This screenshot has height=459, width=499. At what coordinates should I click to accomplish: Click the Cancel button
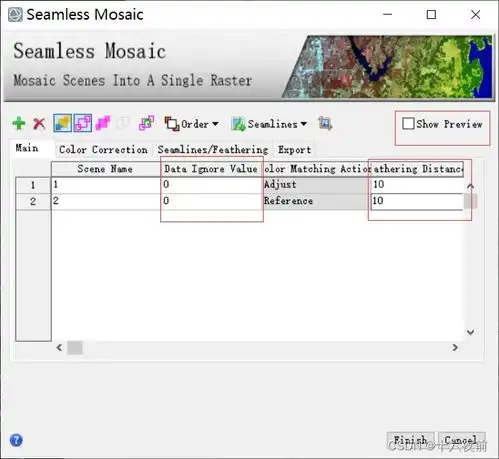[461, 440]
